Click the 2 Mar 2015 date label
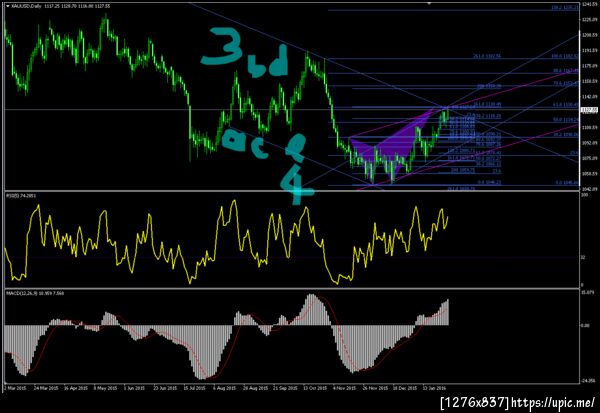This screenshot has width=600, height=413. (15, 388)
